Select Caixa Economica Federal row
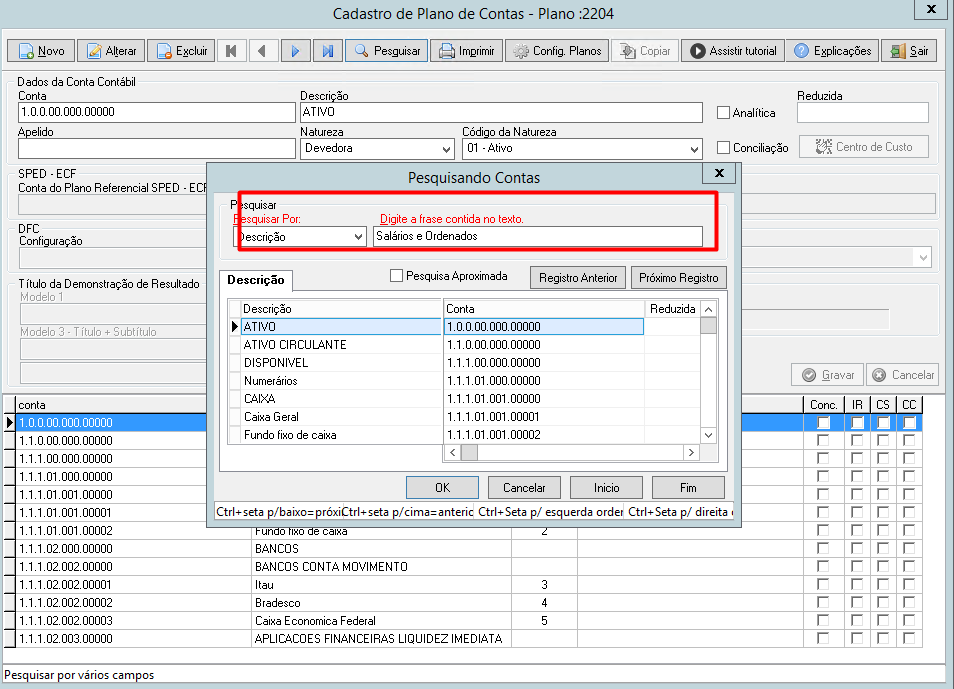 coord(462,621)
